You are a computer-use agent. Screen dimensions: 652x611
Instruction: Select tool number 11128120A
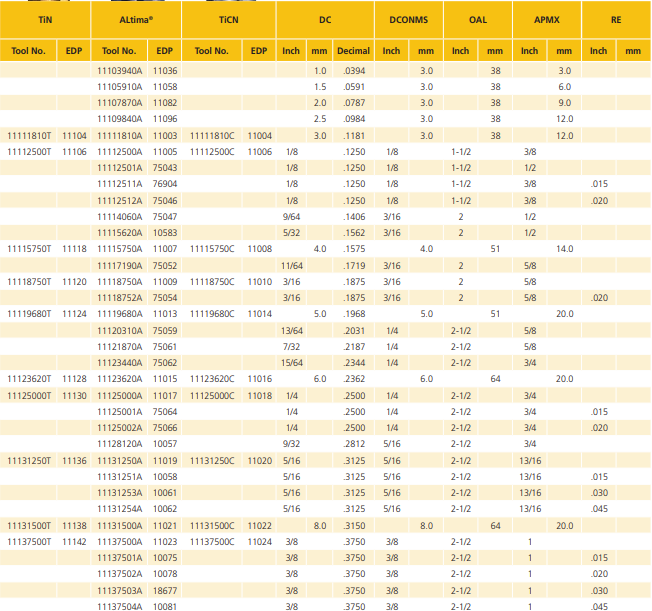point(120,444)
